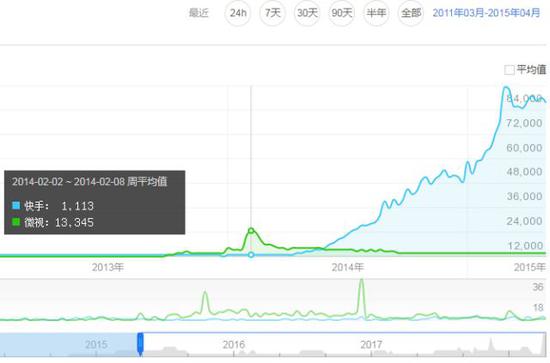Click the 2017 label in timeline scrubber
Image resolution: width=550 pixels, height=363 pixels.
(371, 344)
